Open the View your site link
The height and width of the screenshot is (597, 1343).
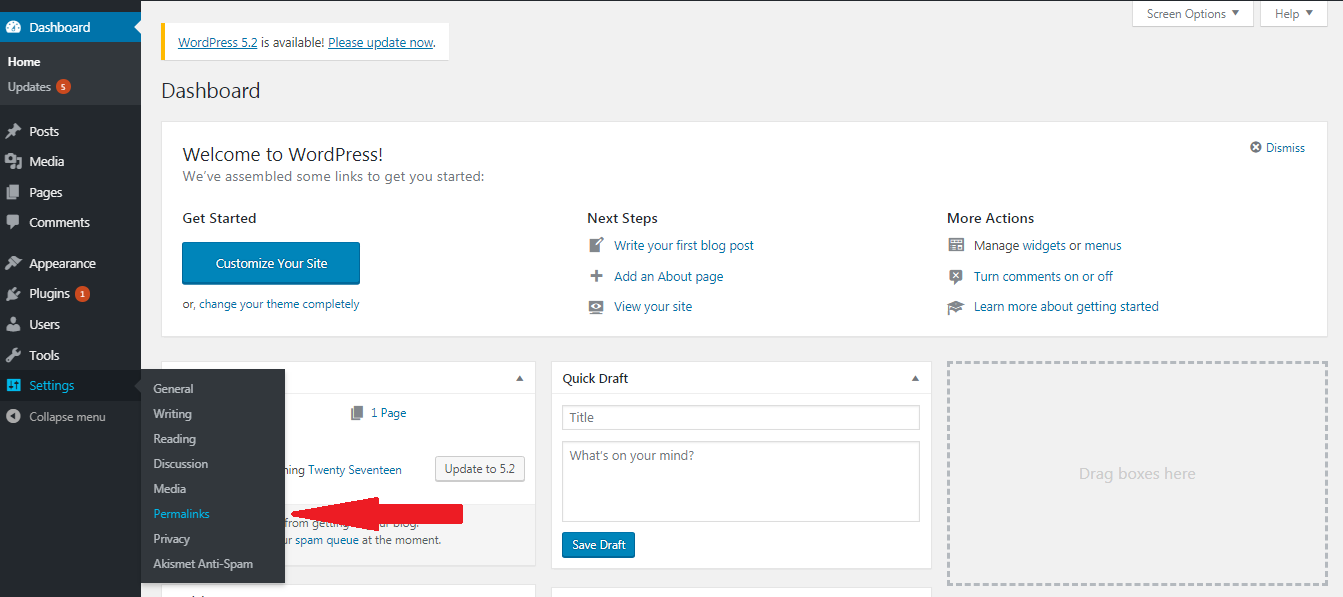pyautogui.click(x=653, y=307)
